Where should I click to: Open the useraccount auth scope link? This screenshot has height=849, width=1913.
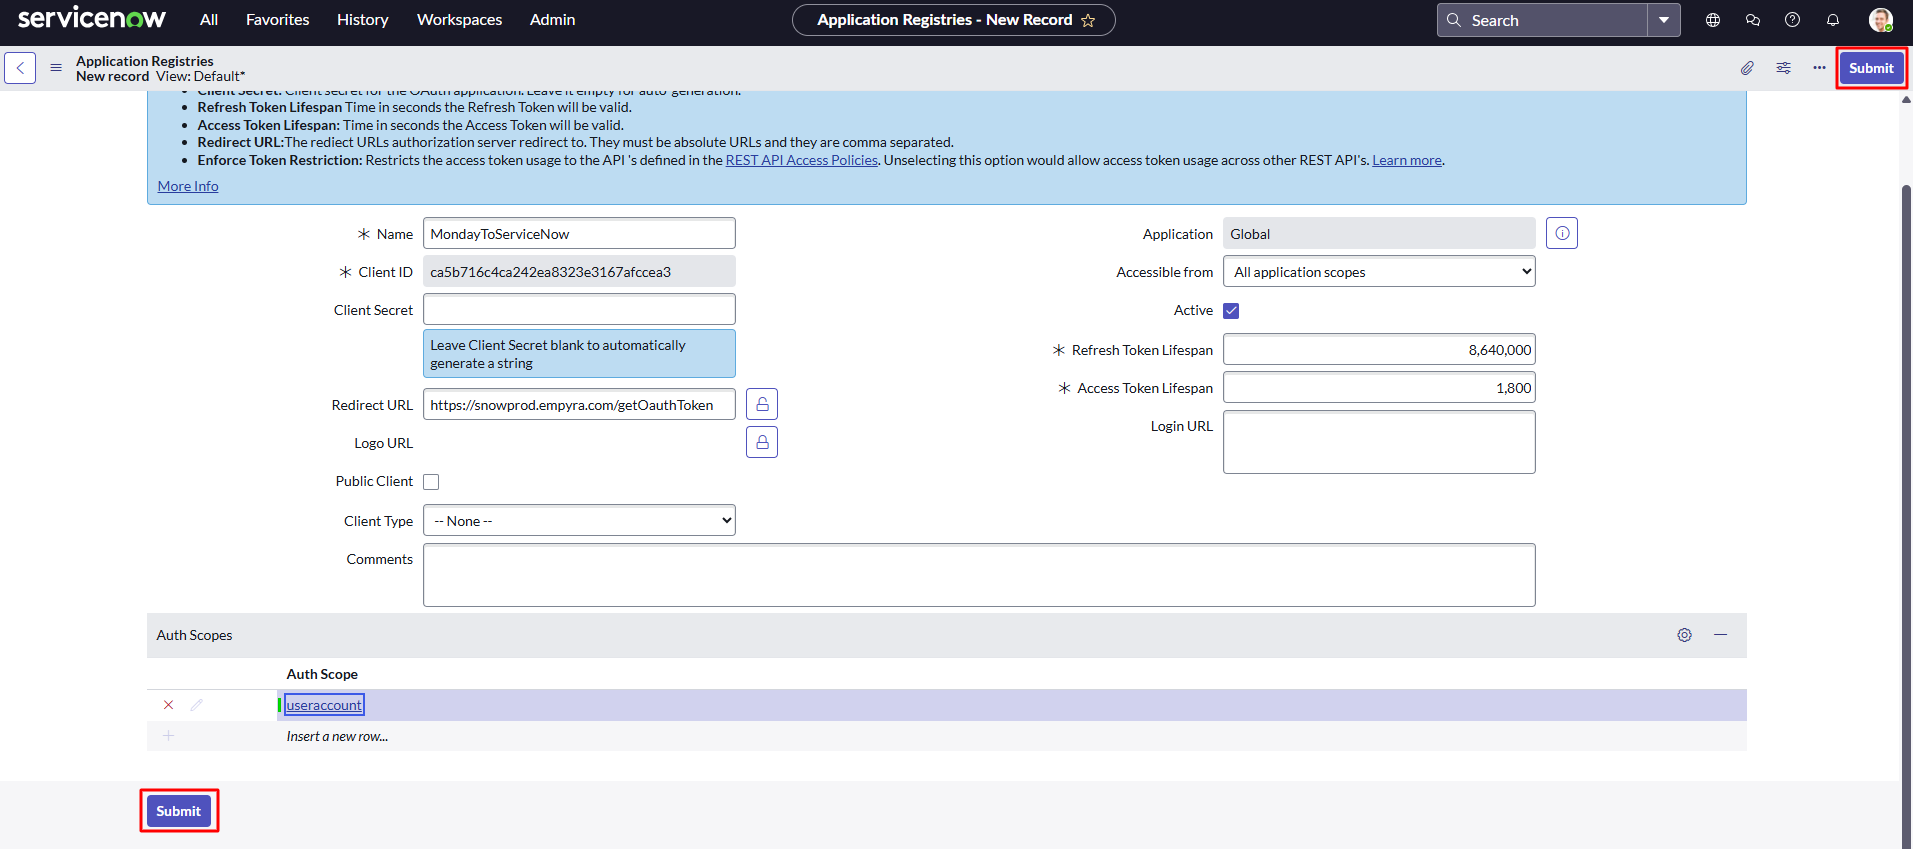coord(324,705)
